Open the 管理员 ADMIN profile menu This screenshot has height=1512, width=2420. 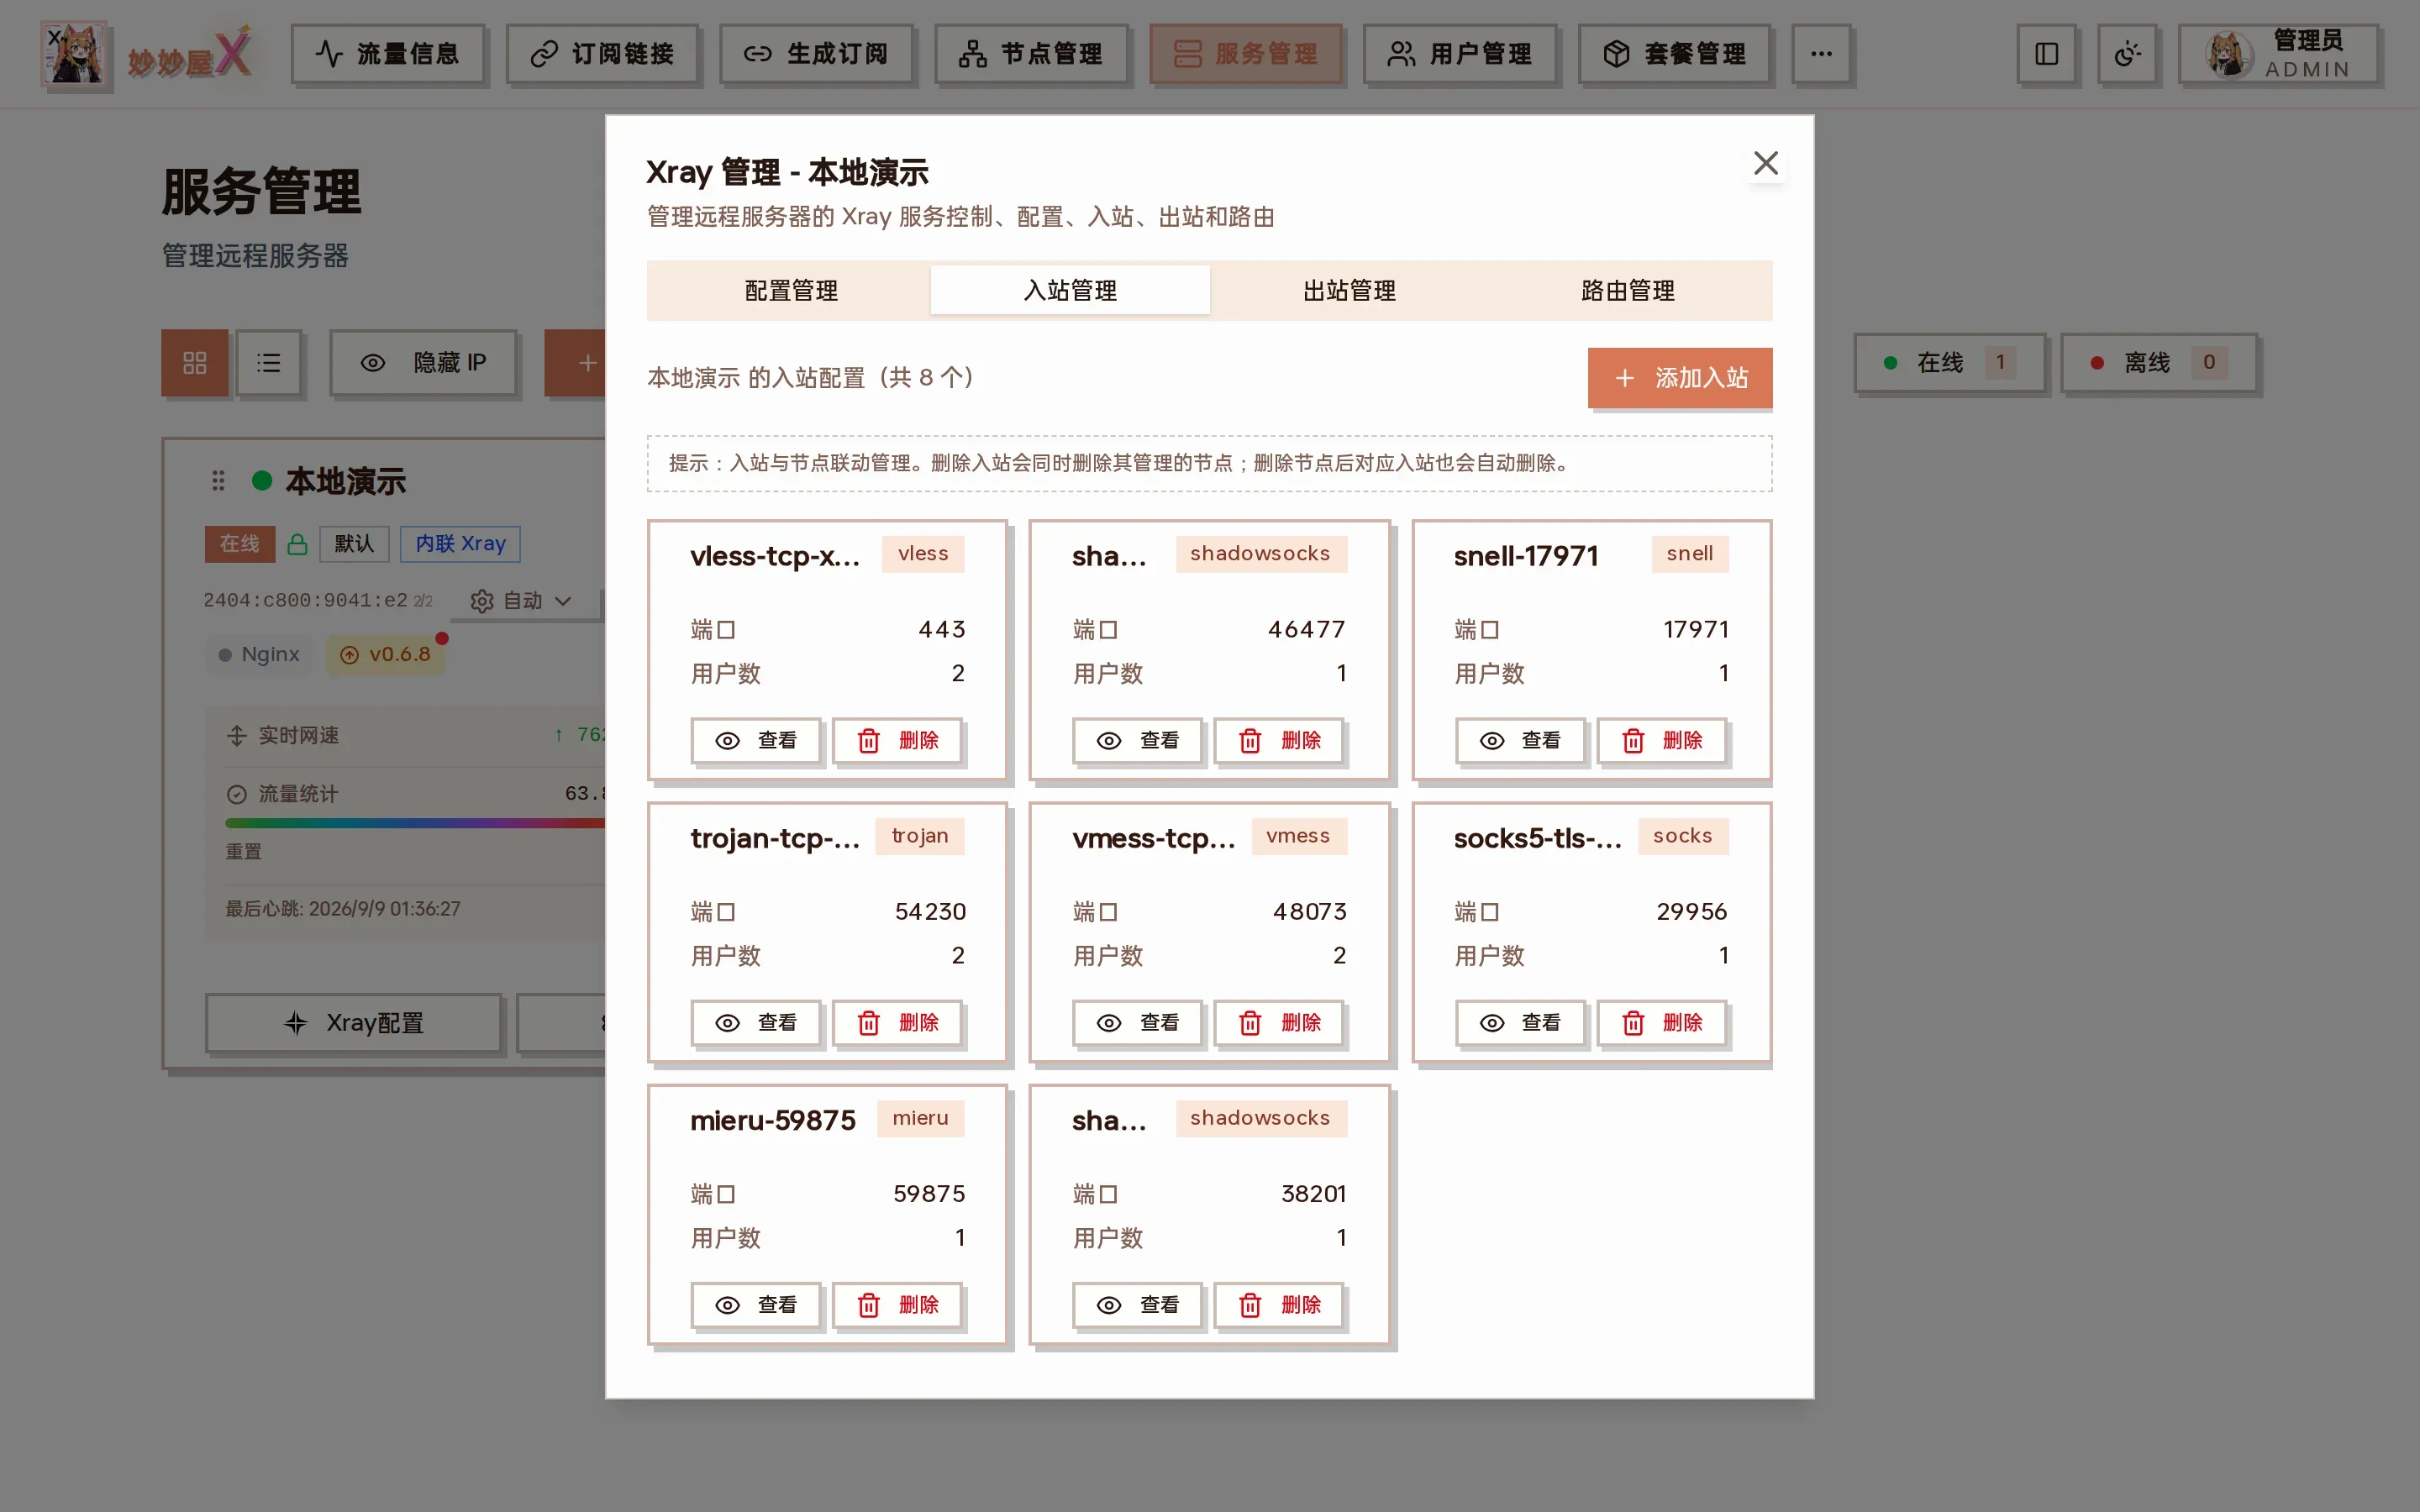[2278, 54]
